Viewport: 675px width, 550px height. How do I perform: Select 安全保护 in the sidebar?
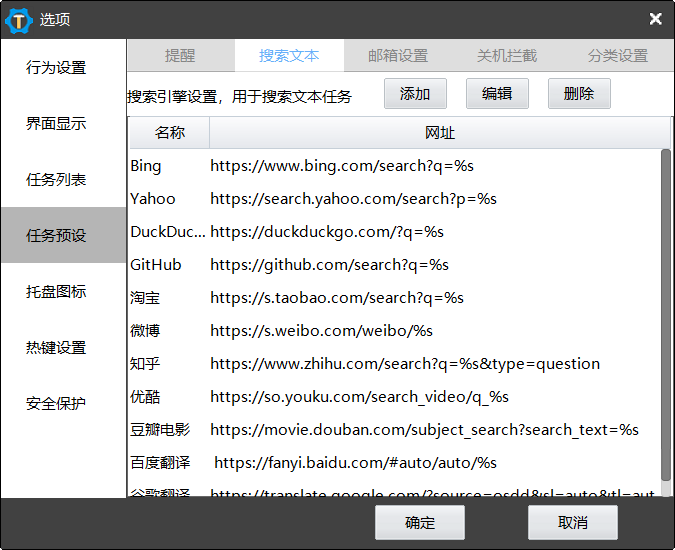[56, 404]
